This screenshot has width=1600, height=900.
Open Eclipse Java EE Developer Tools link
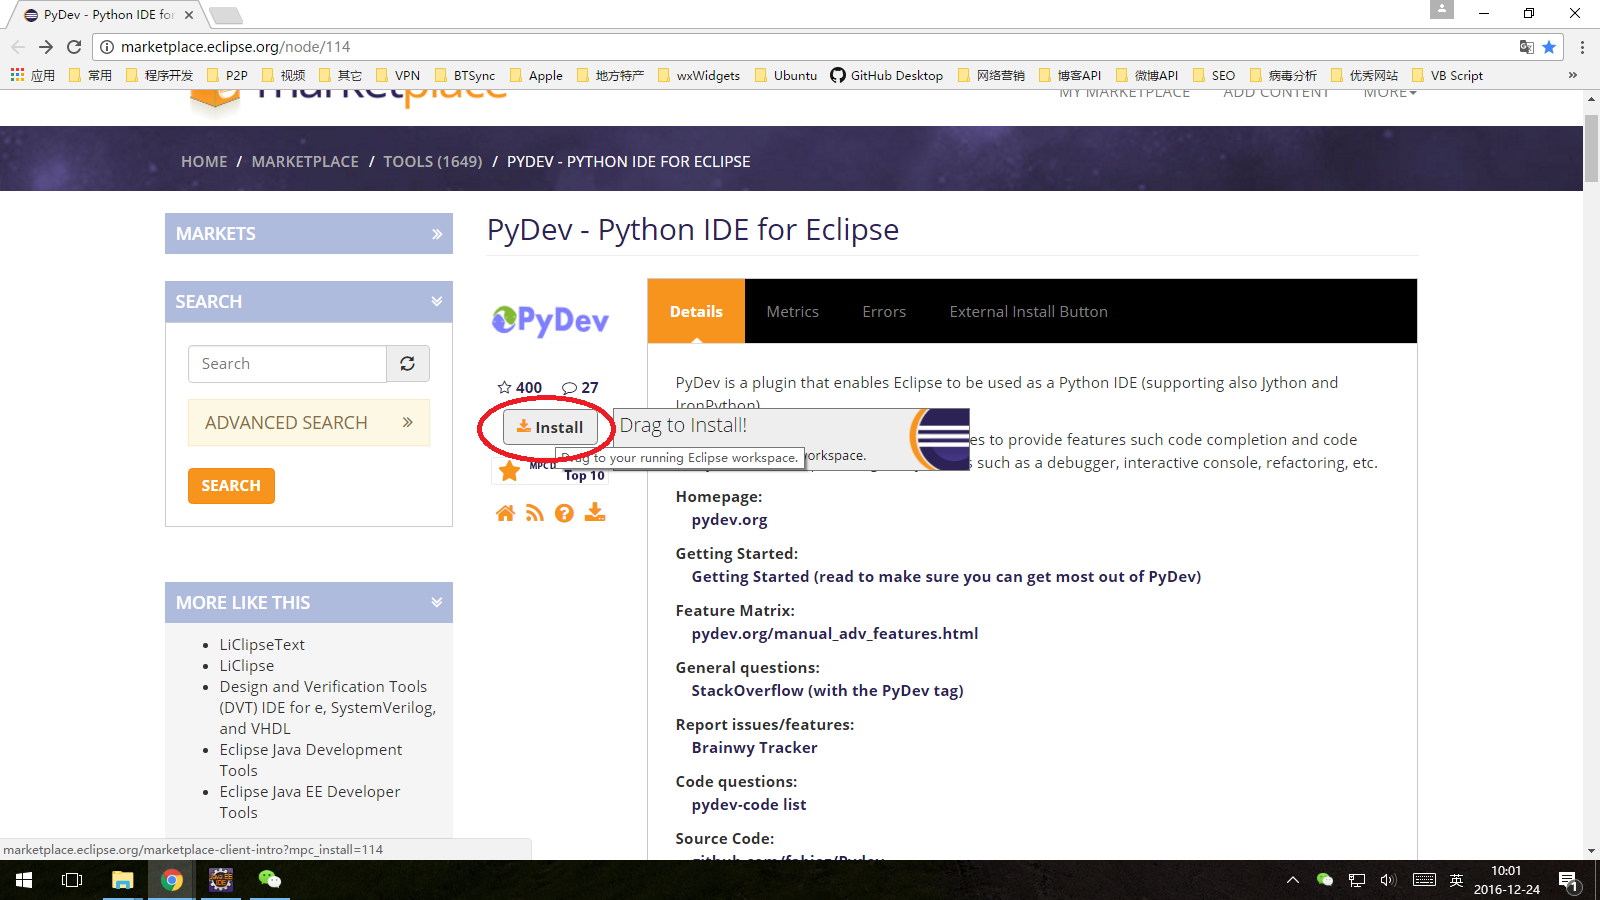pos(310,802)
